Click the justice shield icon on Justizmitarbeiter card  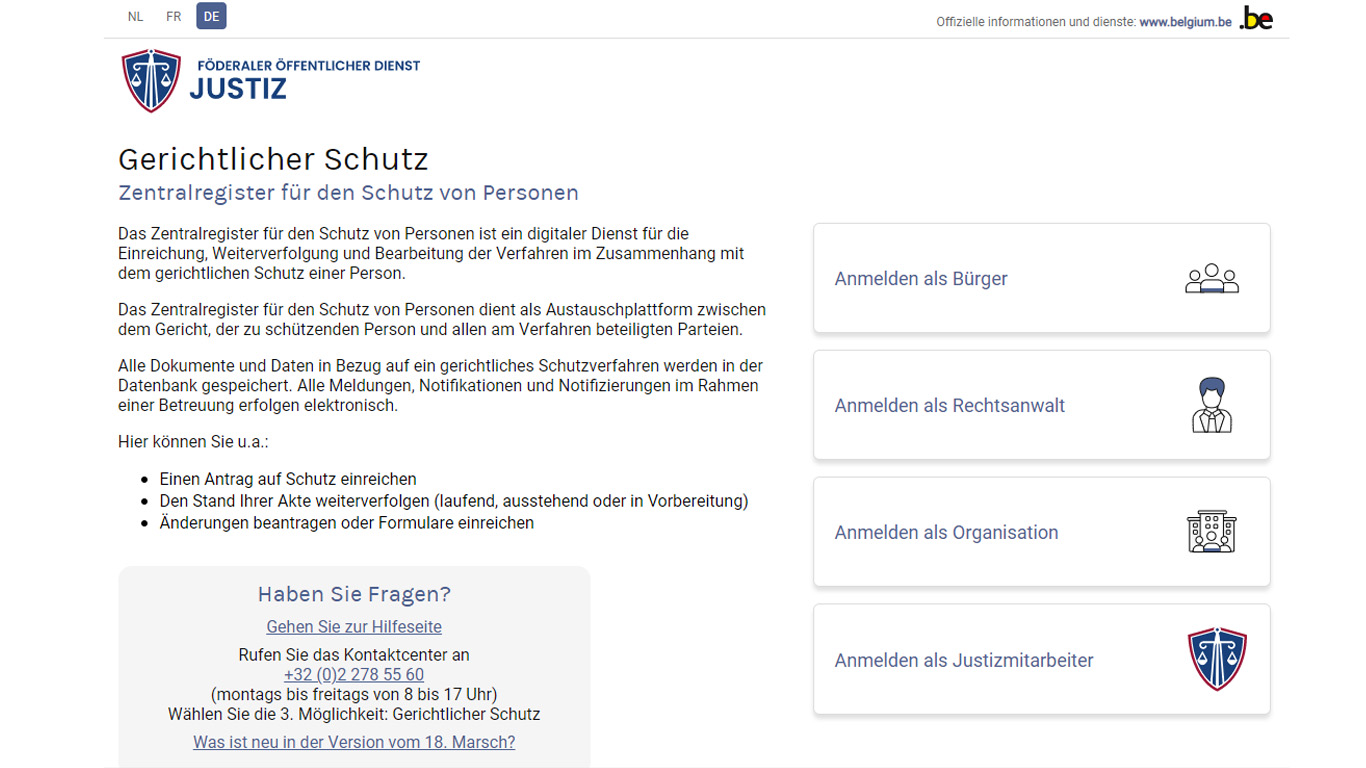(x=1216, y=659)
